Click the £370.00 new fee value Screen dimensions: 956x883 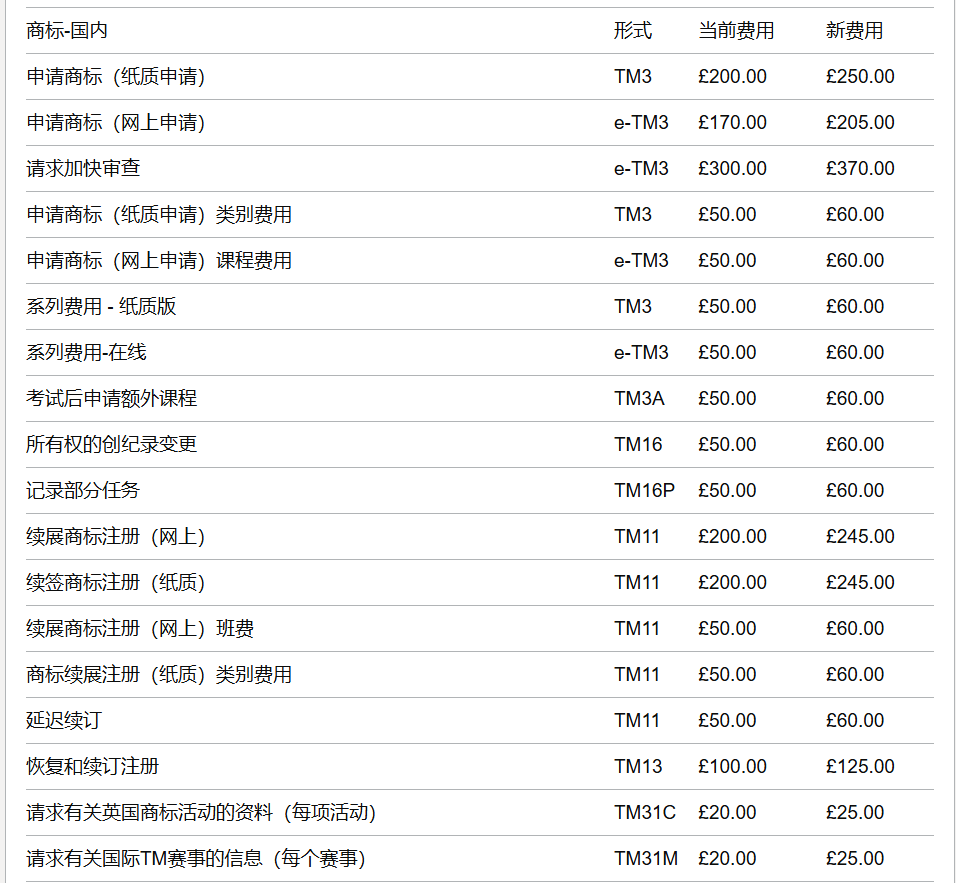click(x=860, y=168)
